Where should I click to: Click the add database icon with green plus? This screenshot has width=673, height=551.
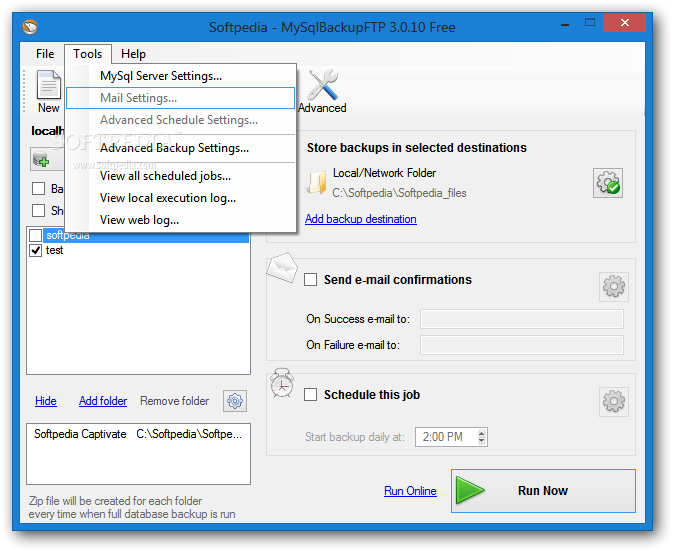point(42,159)
